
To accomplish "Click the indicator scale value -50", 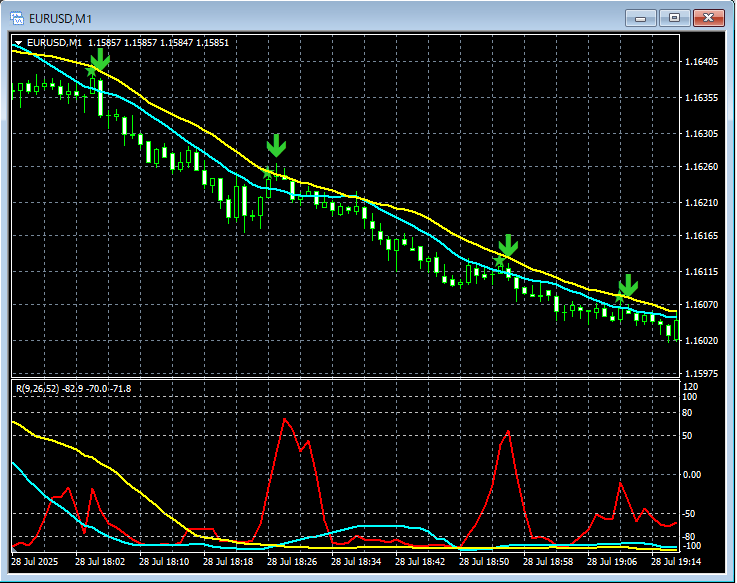I will (689, 514).
